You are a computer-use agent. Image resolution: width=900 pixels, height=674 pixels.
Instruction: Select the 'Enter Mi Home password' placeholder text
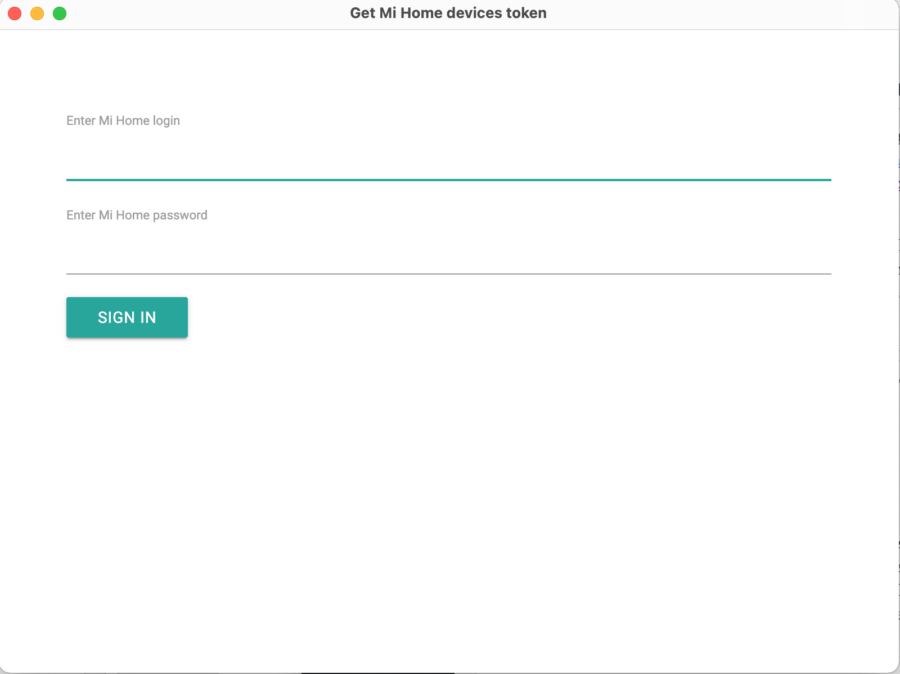tap(136, 215)
